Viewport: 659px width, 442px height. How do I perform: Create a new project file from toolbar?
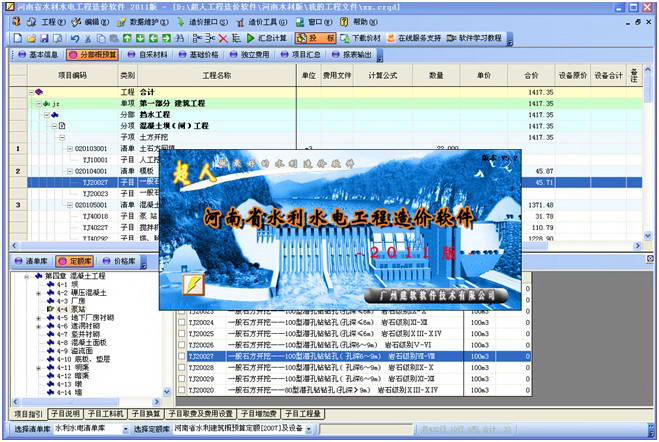[x=18, y=38]
